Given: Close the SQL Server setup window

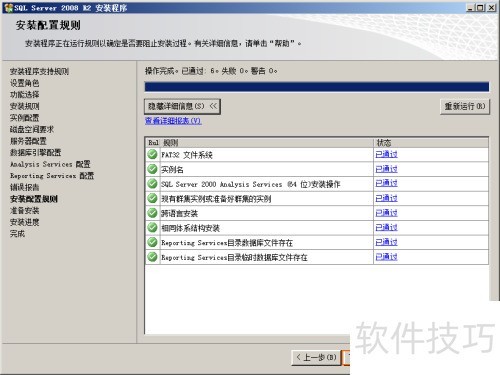Looking at the screenshot, I should pyautogui.click(x=491, y=7).
